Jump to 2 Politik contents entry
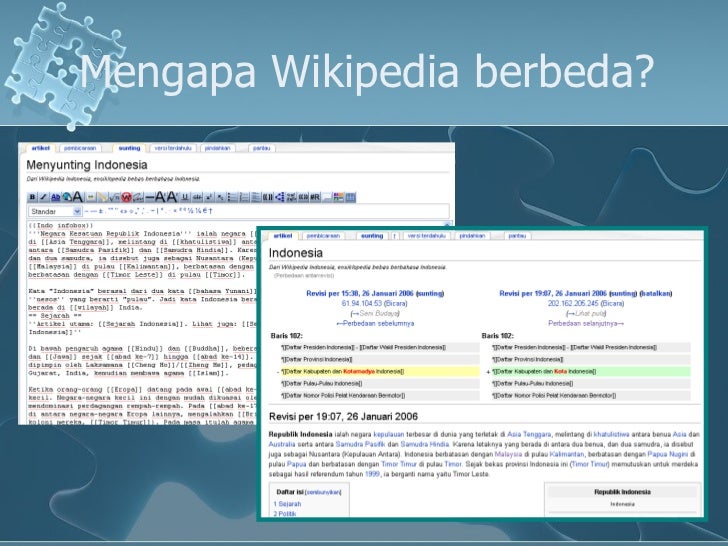Viewport: 728px width, 546px height. click(x=285, y=514)
